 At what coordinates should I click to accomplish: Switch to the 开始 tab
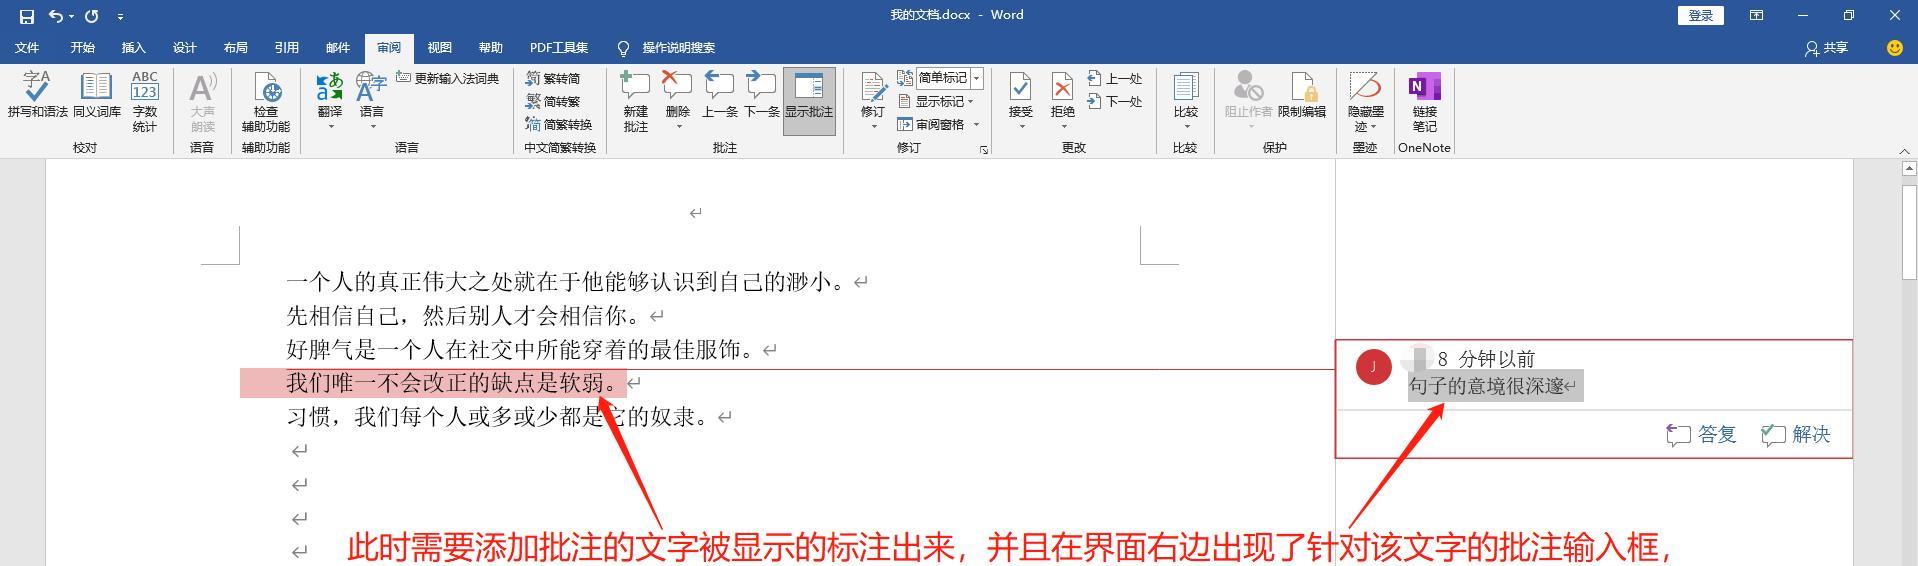click(x=83, y=48)
